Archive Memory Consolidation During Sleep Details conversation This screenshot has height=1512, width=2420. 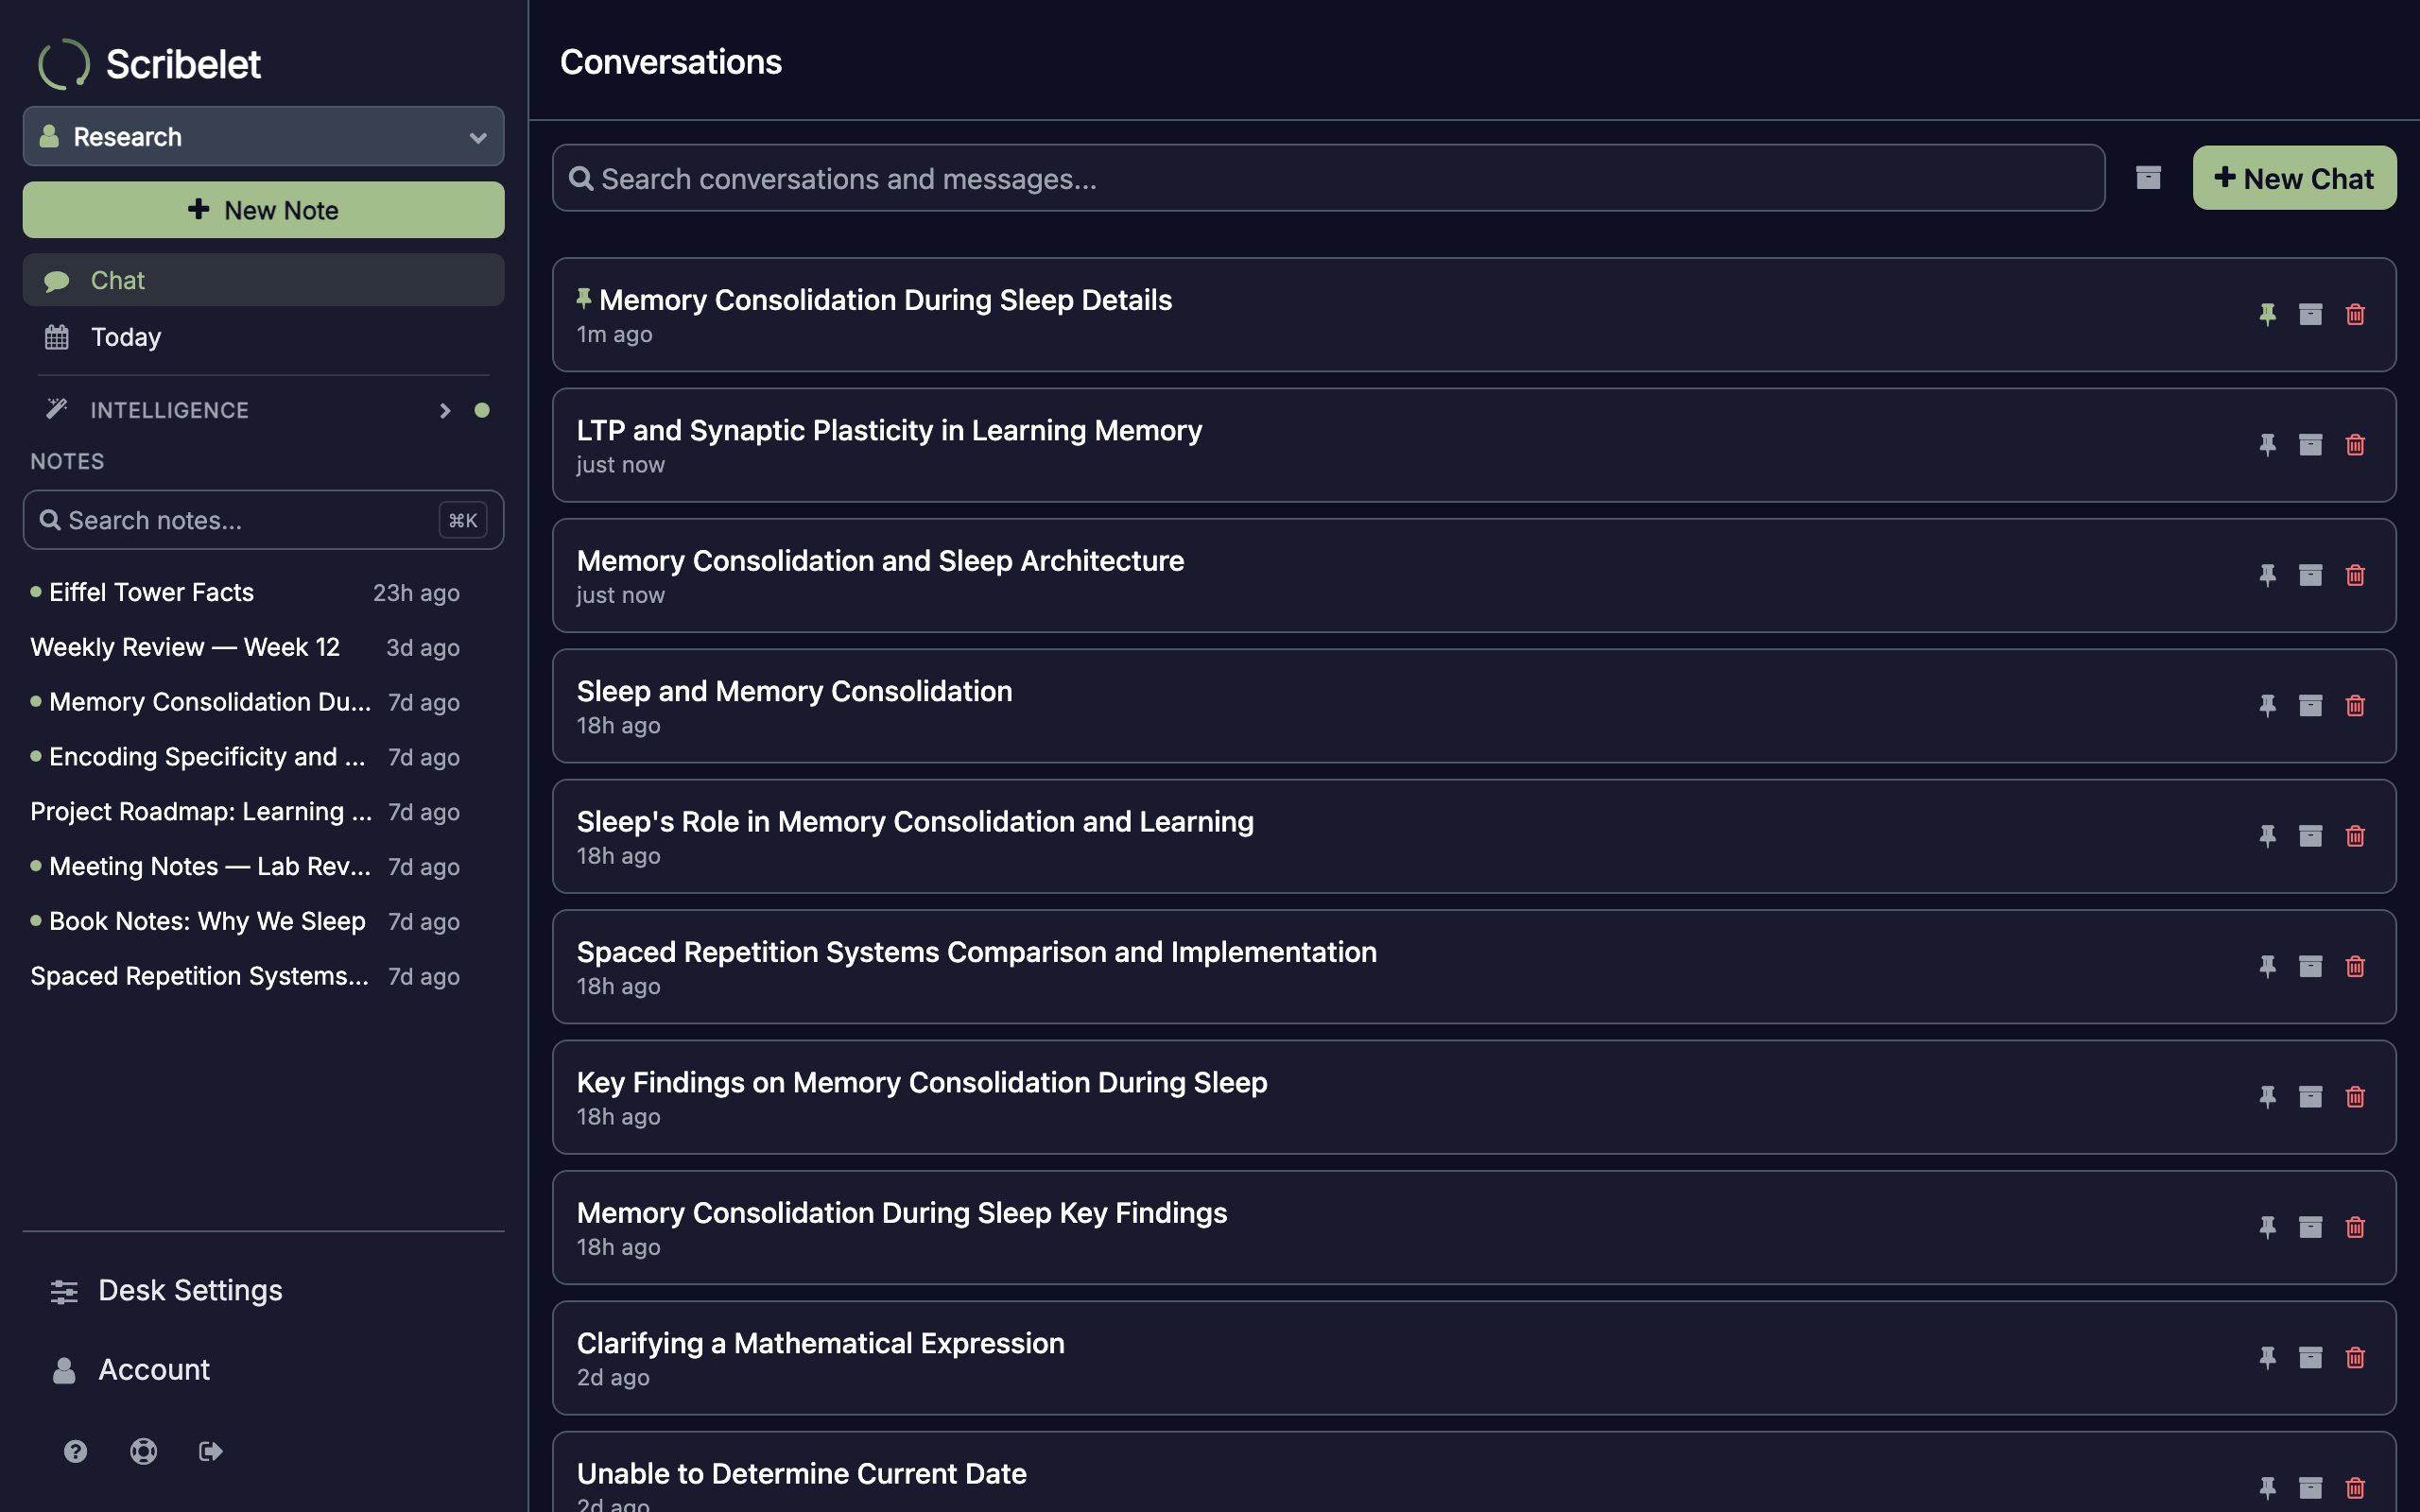[2310, 314]
